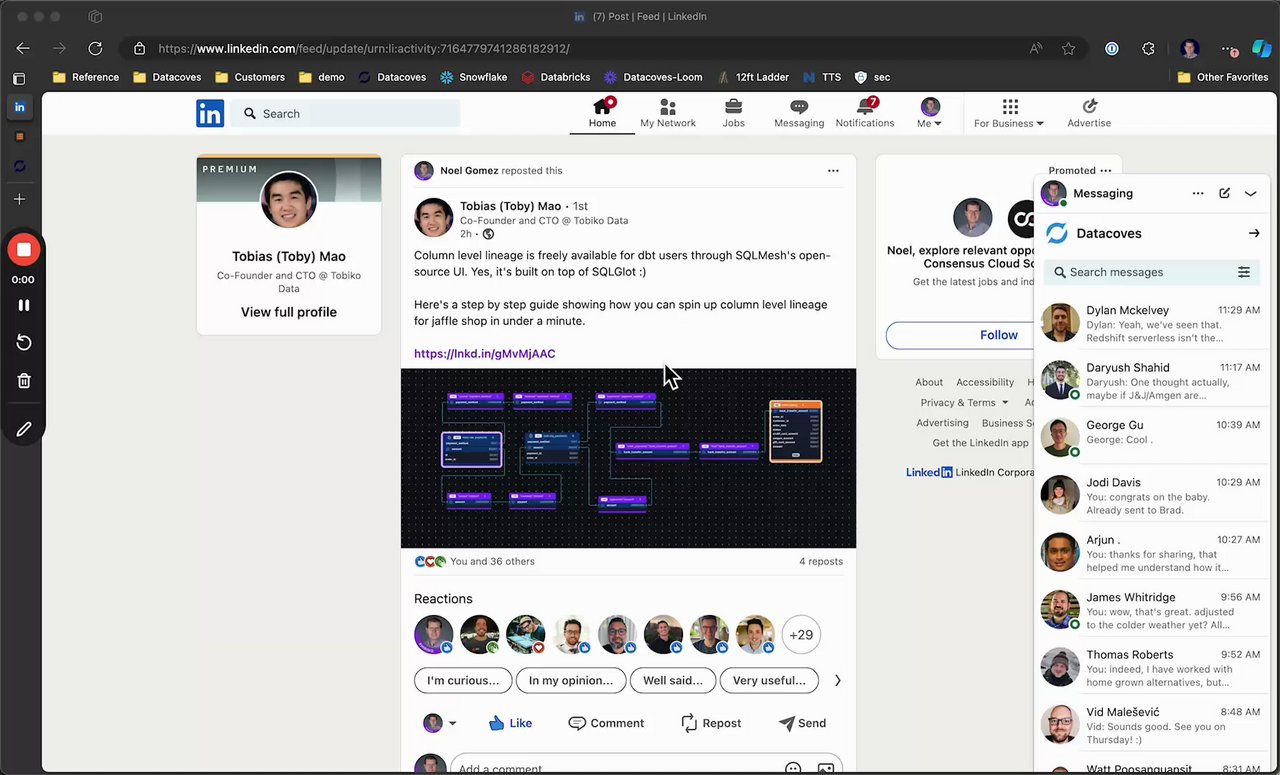Open messaging options three-dot menu
The image size is (1280, 775).
click(1198, 193)
